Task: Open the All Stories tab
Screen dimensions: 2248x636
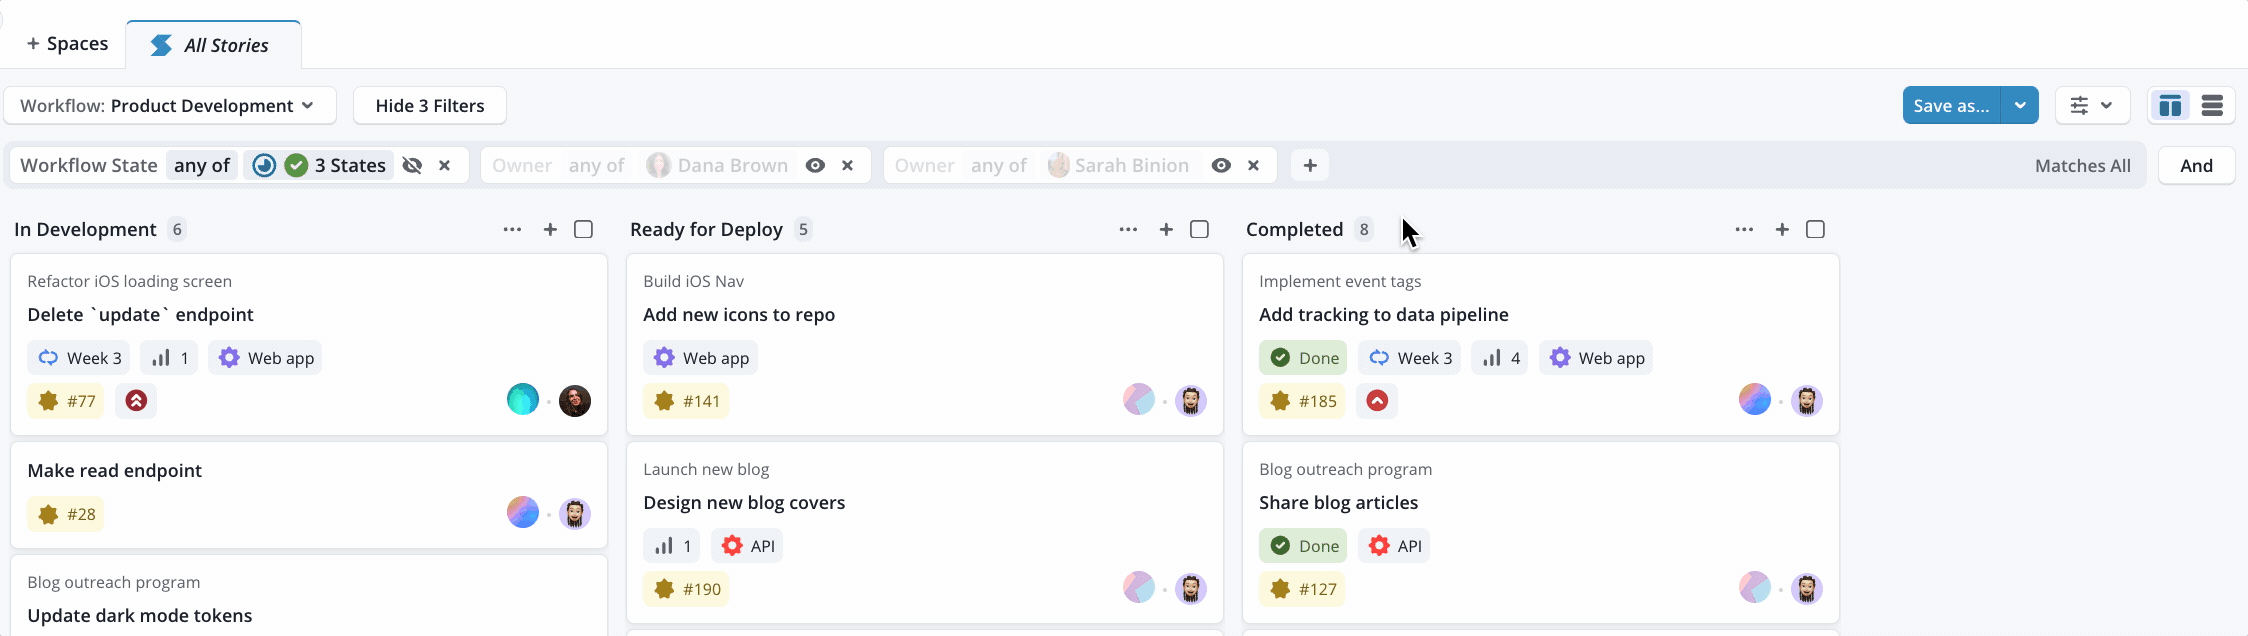Action: coord(213,45)
